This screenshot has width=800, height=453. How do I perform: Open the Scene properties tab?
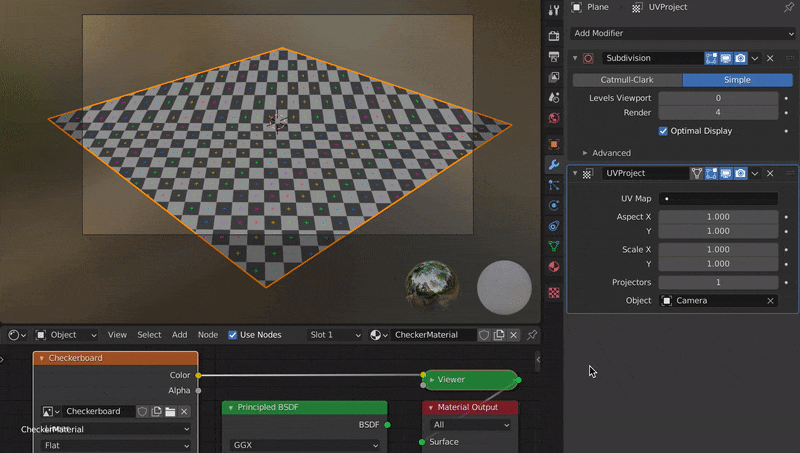point(554,97)
